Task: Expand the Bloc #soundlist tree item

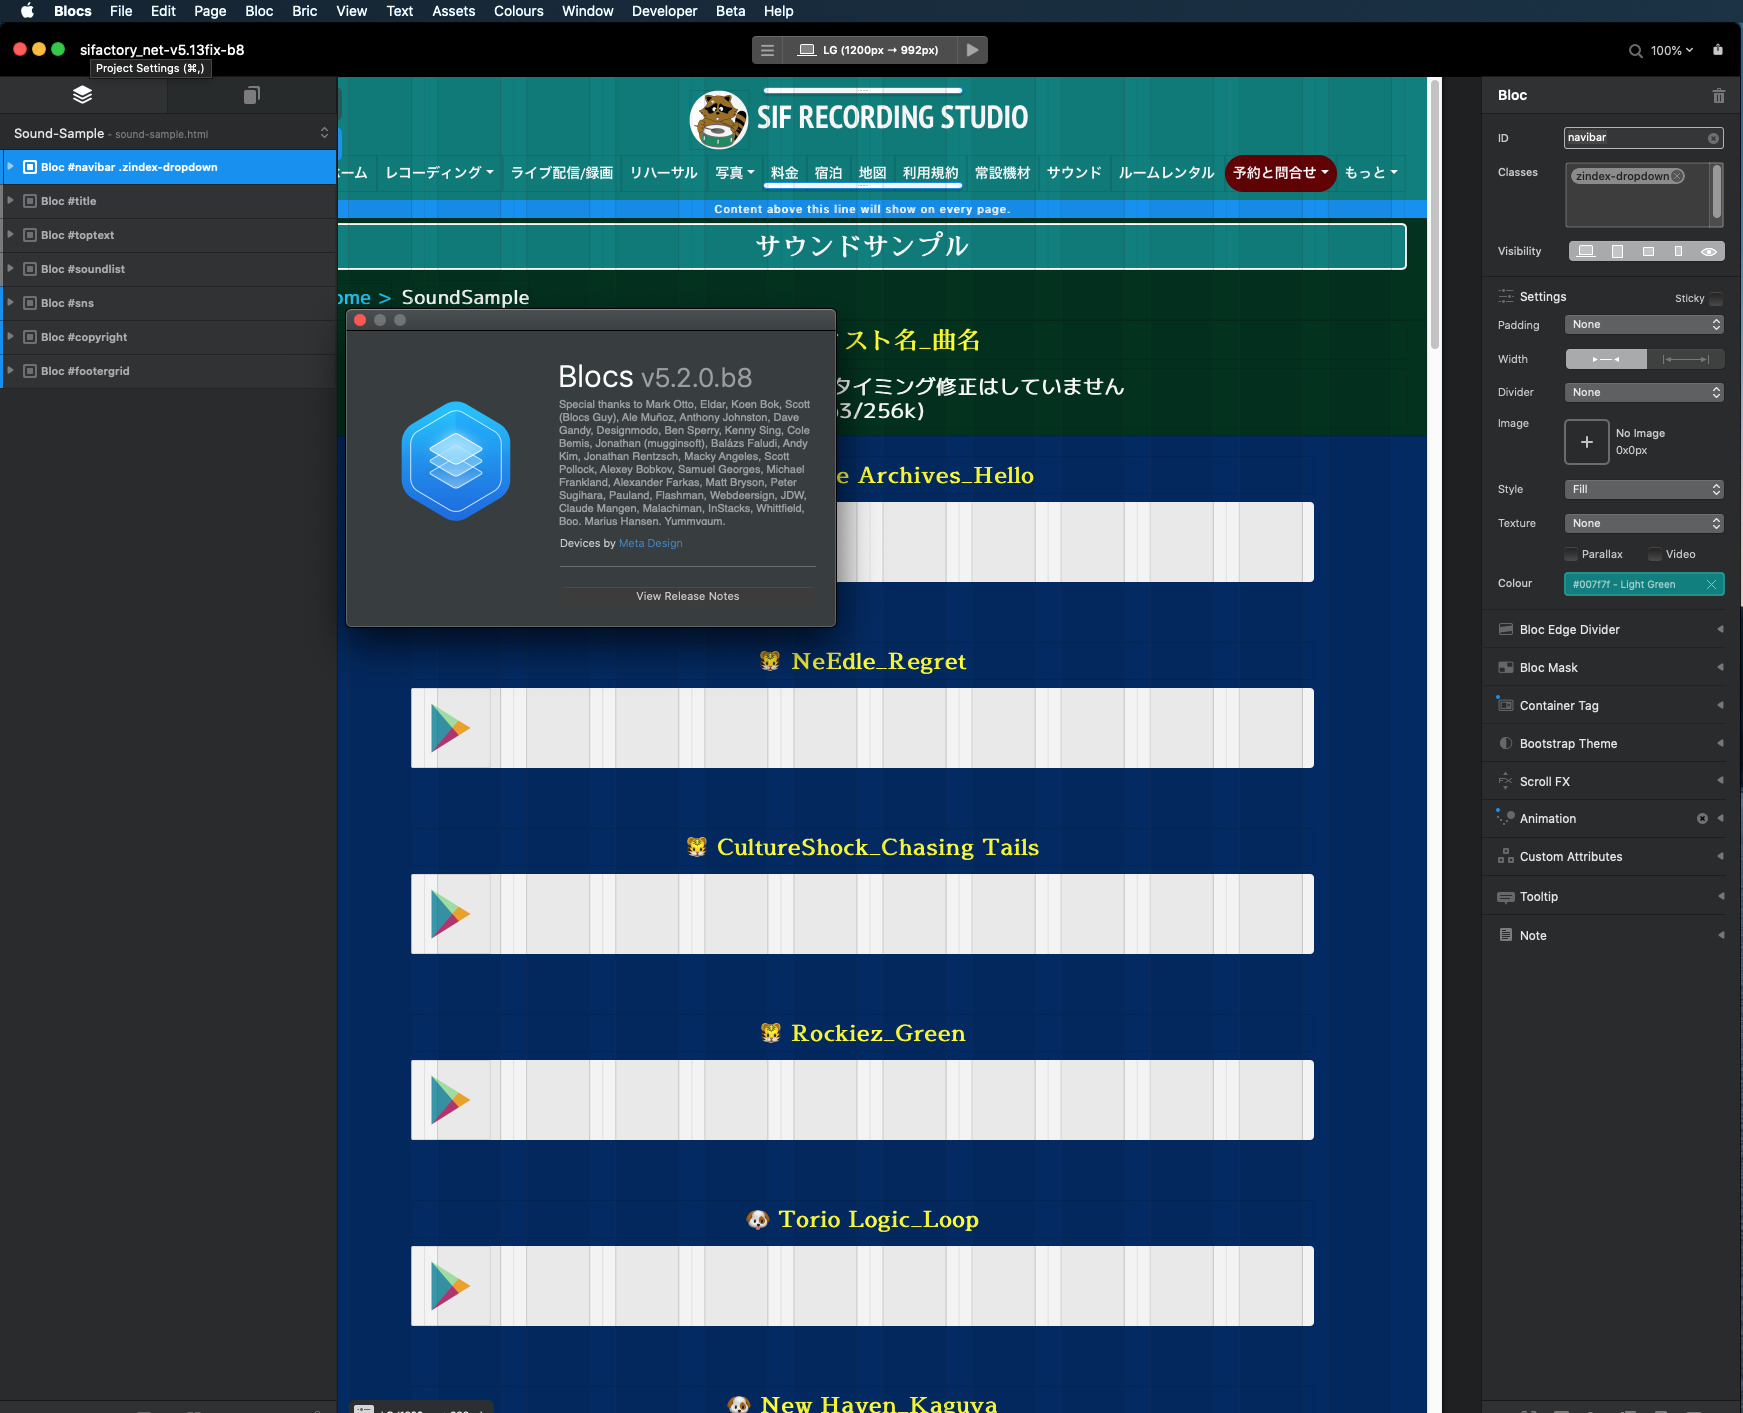Action: click(11, 269)
